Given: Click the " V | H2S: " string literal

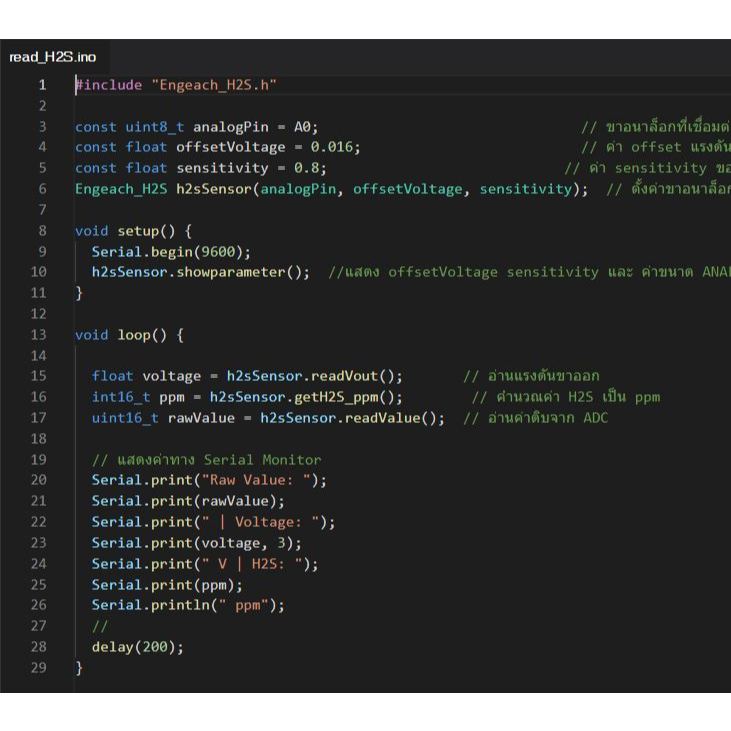Looking at the screenshot, I should 256,564.
